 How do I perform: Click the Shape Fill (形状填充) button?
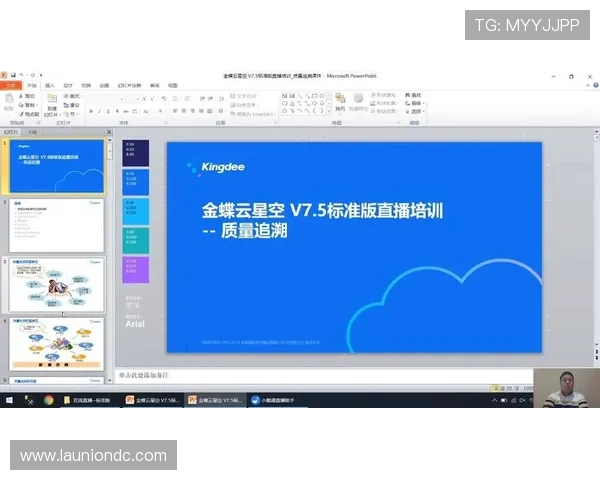tap(383, 95)
